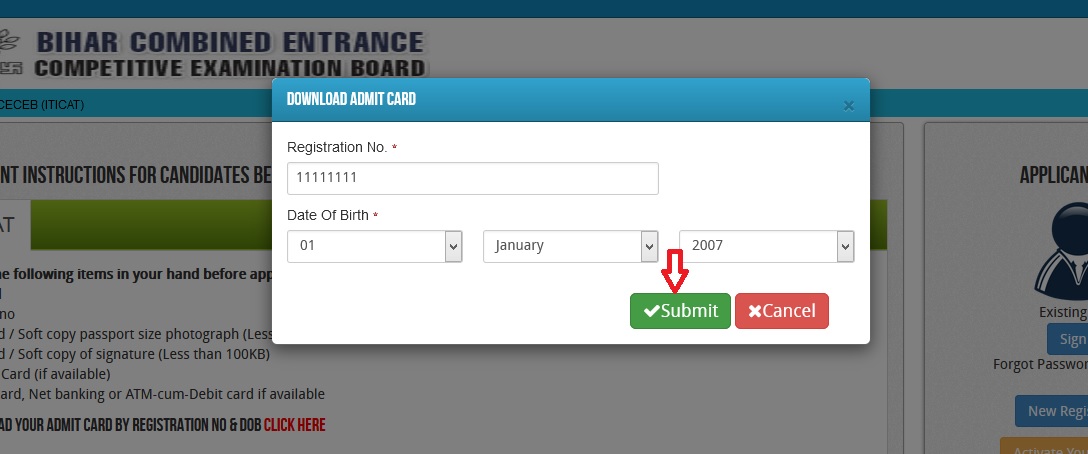Close the Download Admit Card dialog
Screen dimensions: 1088x454
[848, 106]
